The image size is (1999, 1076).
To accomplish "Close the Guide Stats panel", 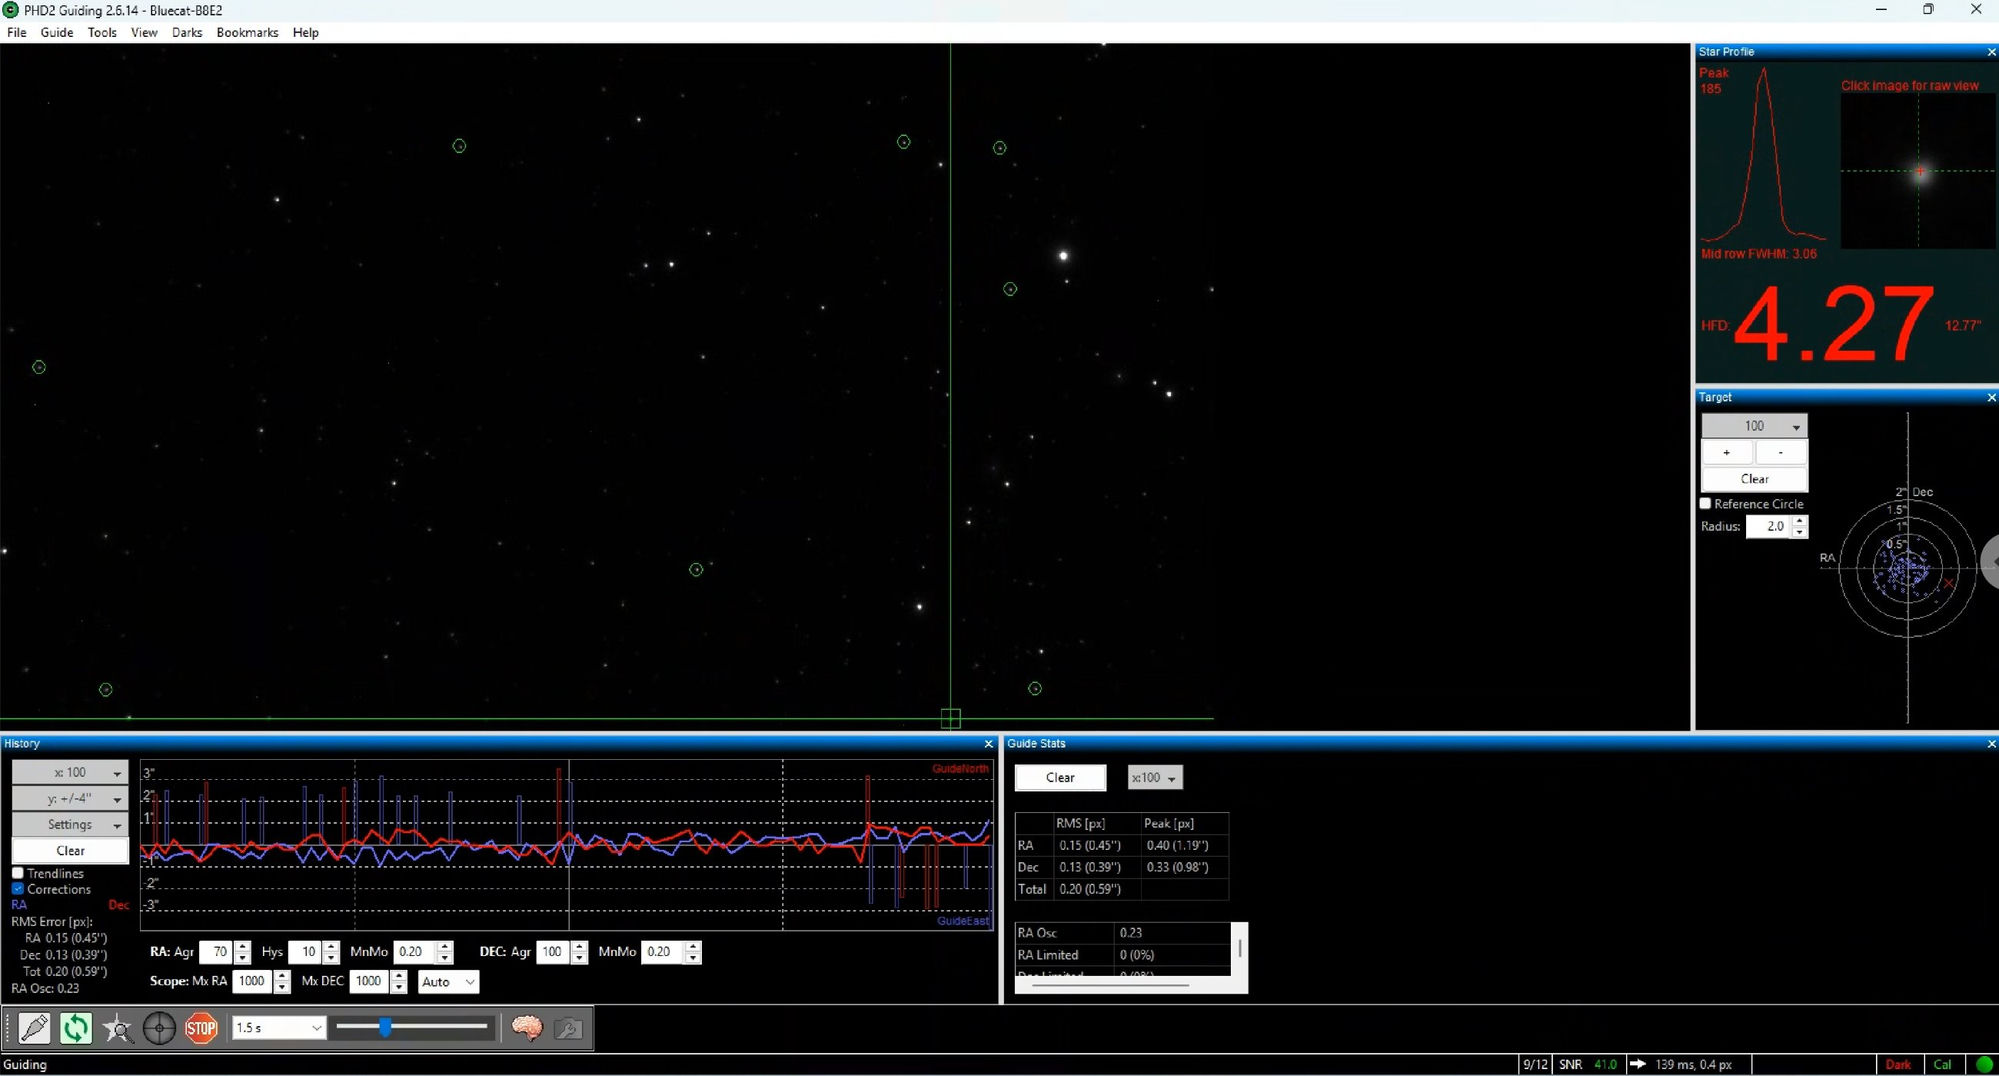I will 1991,744.
